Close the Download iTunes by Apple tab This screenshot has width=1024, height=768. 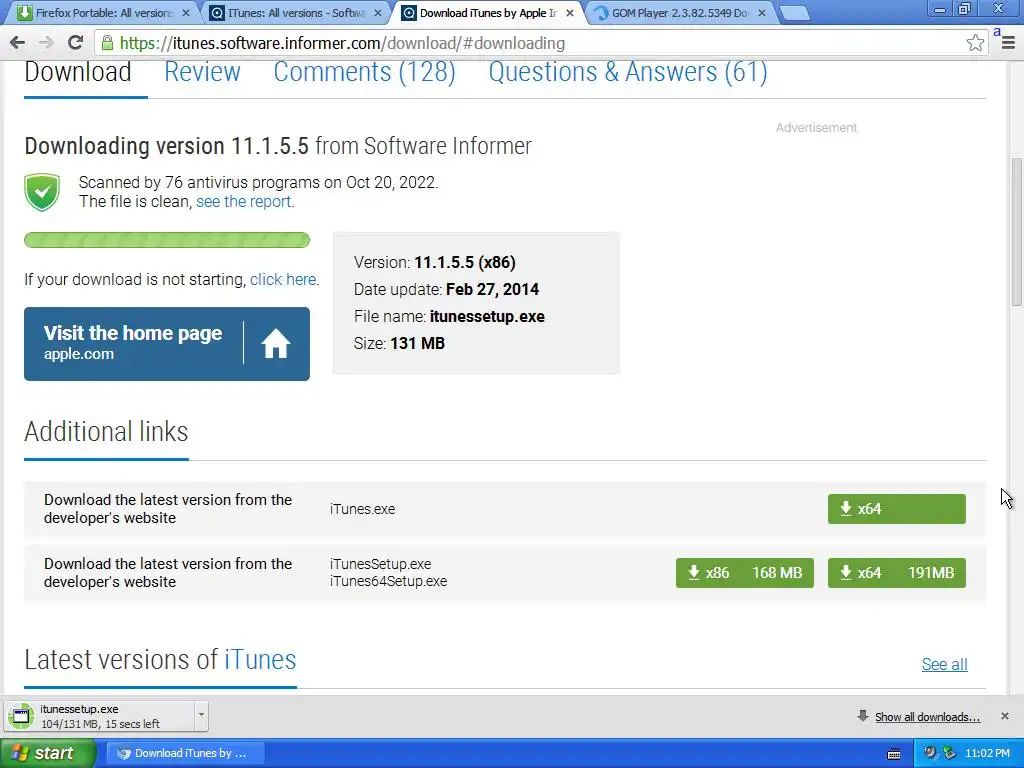pos(569,12)
